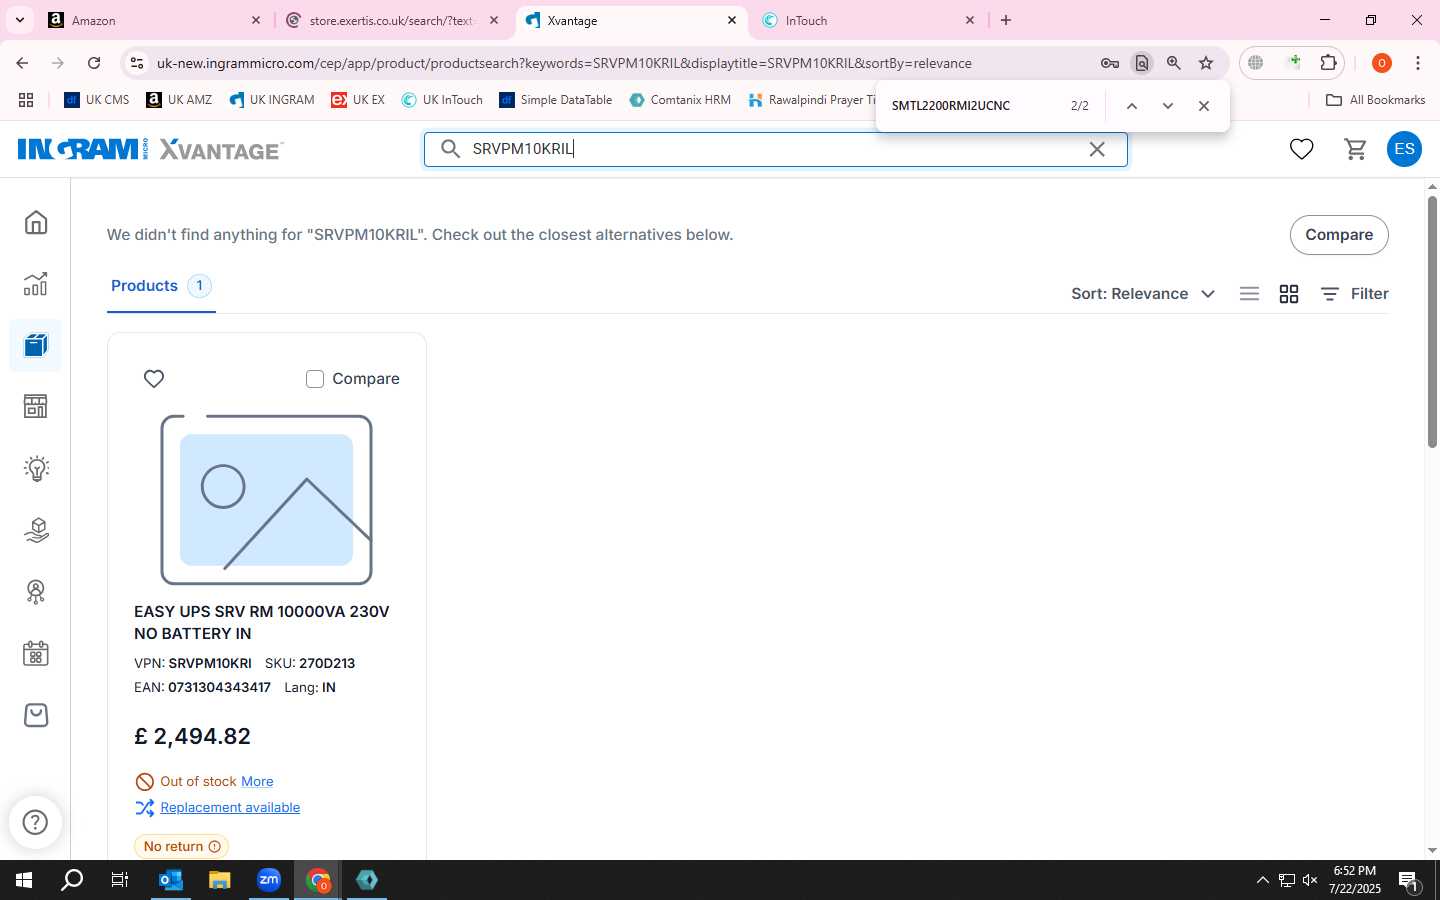Go back using browser back arrow
The image size is (1440, 900).
tap(22, 63)
